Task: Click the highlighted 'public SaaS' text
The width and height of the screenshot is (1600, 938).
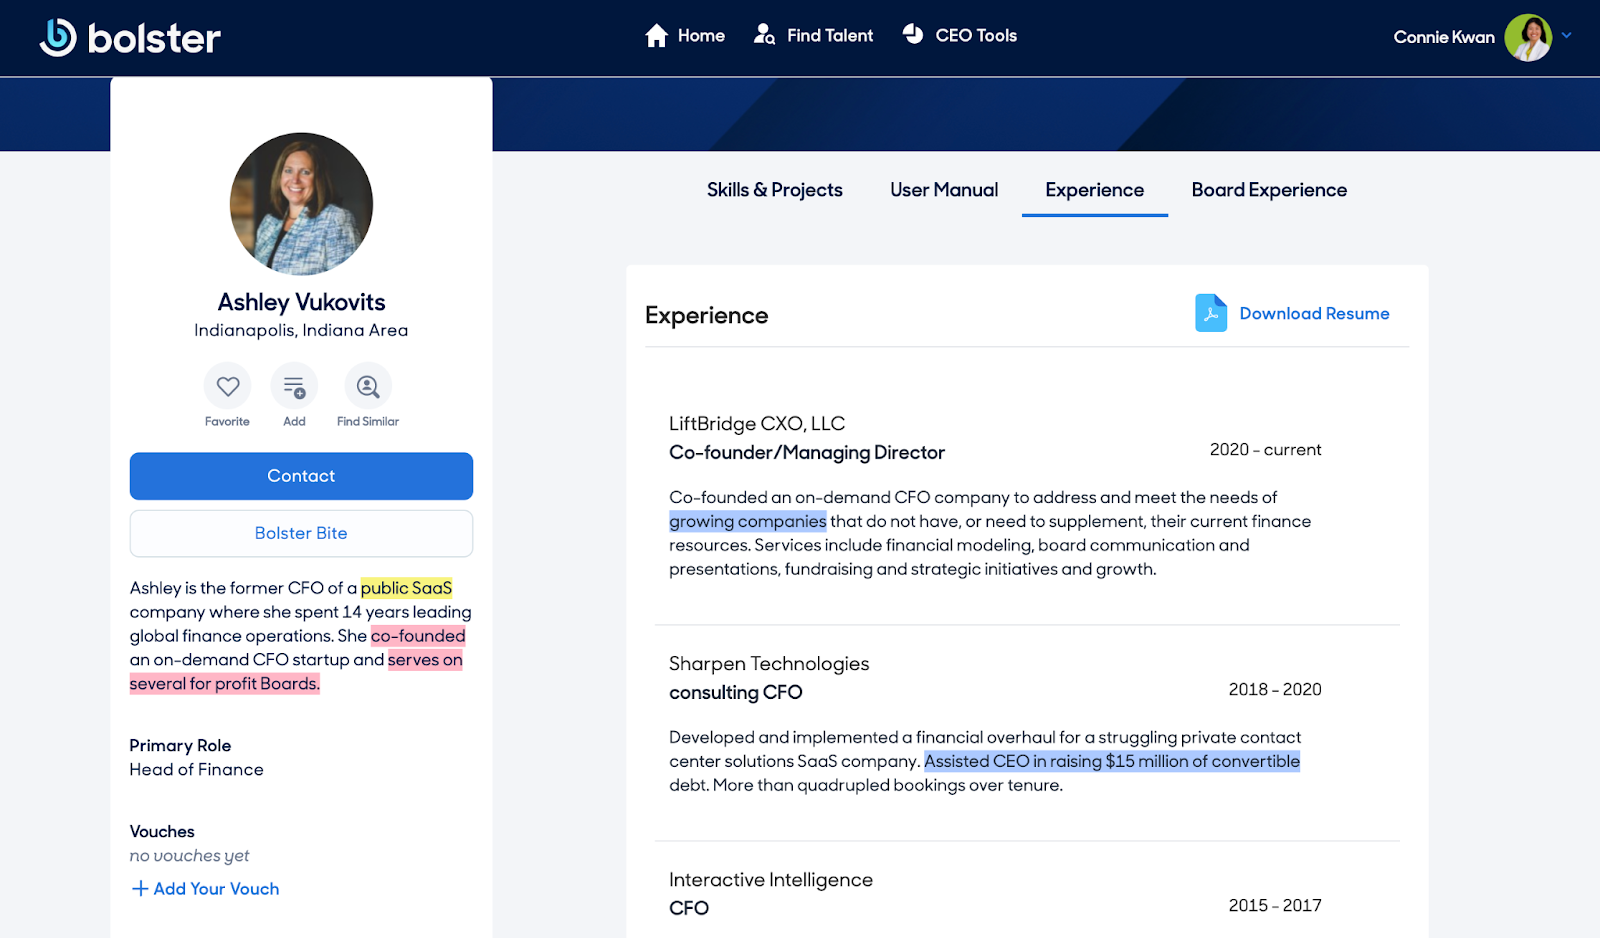Action: coord(406,588)
